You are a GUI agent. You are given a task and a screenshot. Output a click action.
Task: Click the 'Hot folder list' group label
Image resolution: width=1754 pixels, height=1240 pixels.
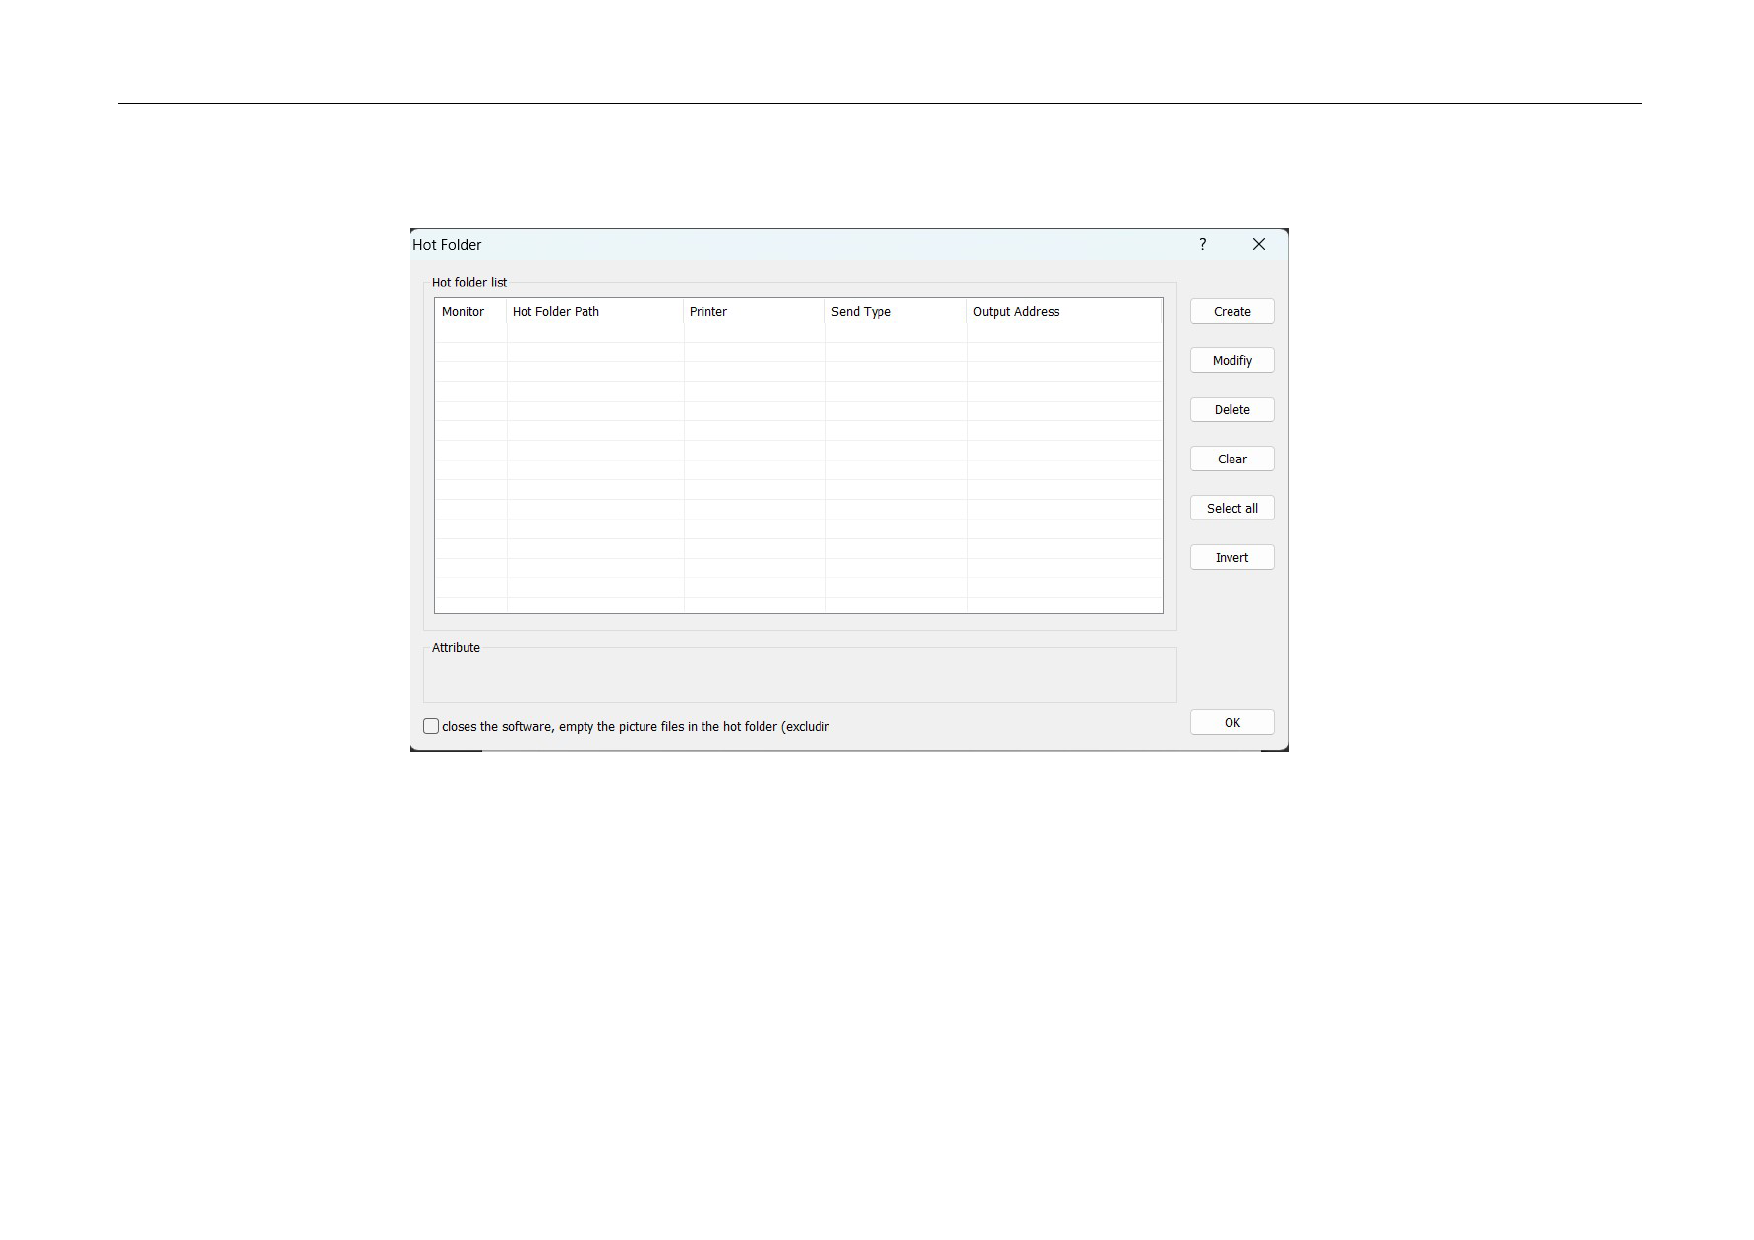(469, 283)
